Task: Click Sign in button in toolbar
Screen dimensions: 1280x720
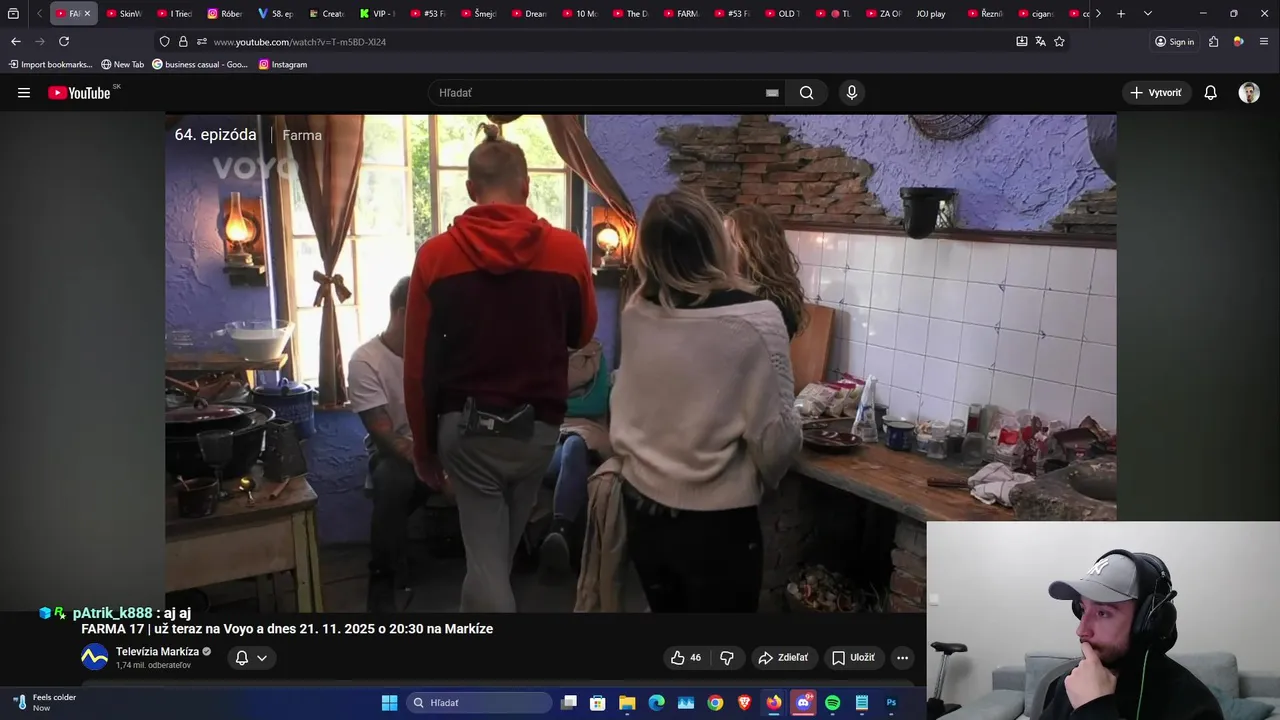Action: click(1174, 41)
